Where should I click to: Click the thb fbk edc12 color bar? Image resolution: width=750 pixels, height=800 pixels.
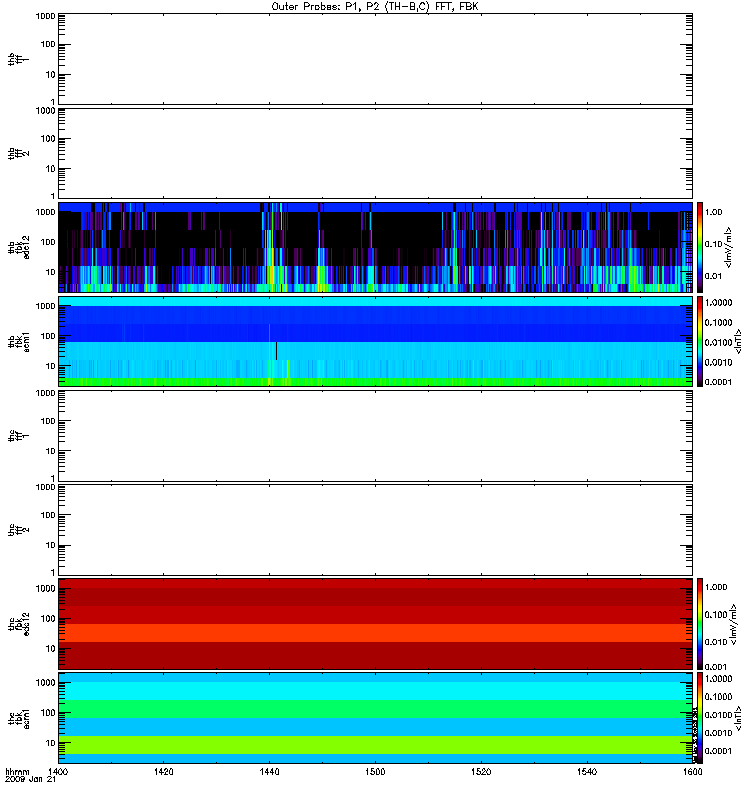[700, 247]
